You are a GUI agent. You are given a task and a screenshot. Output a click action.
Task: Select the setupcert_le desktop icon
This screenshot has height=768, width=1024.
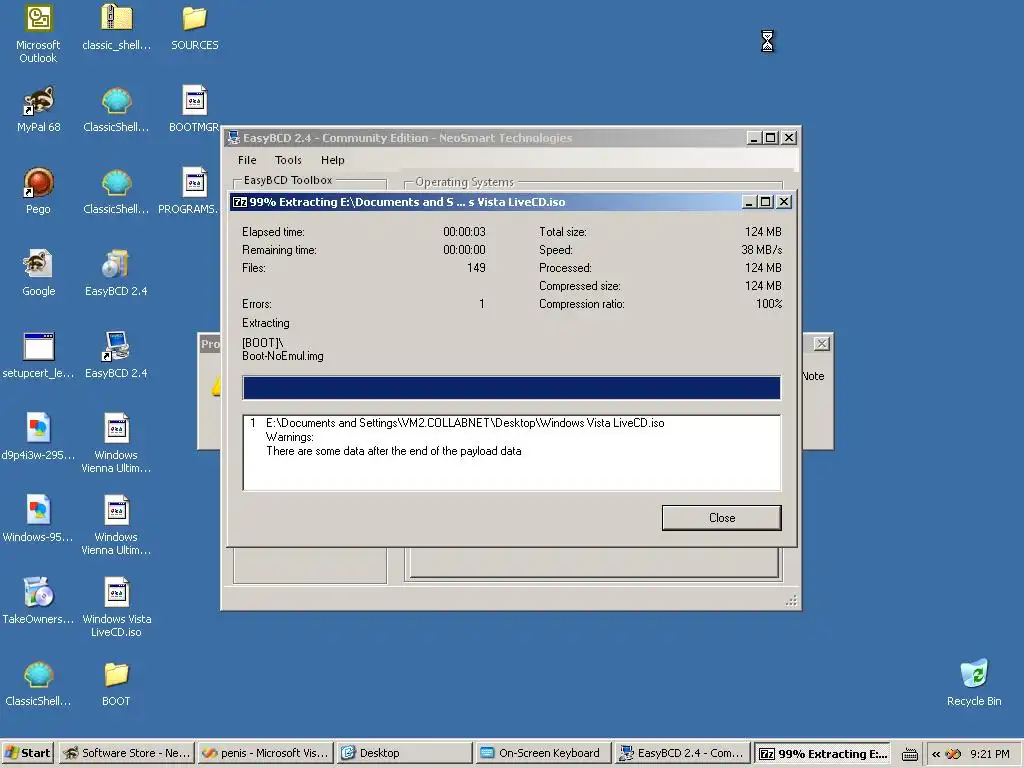[x=39, y=355]
